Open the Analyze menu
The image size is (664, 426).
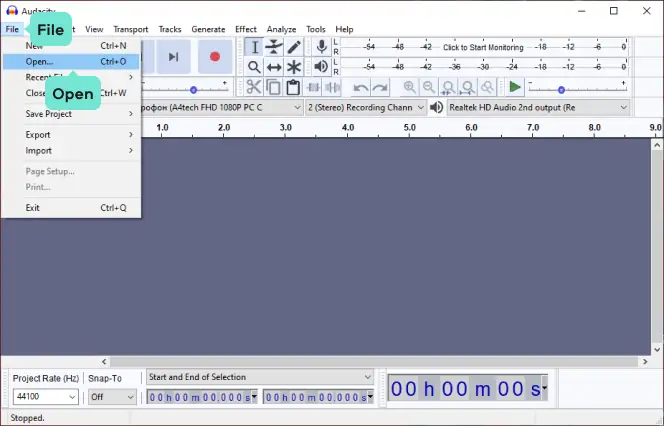tap(281, 29)
